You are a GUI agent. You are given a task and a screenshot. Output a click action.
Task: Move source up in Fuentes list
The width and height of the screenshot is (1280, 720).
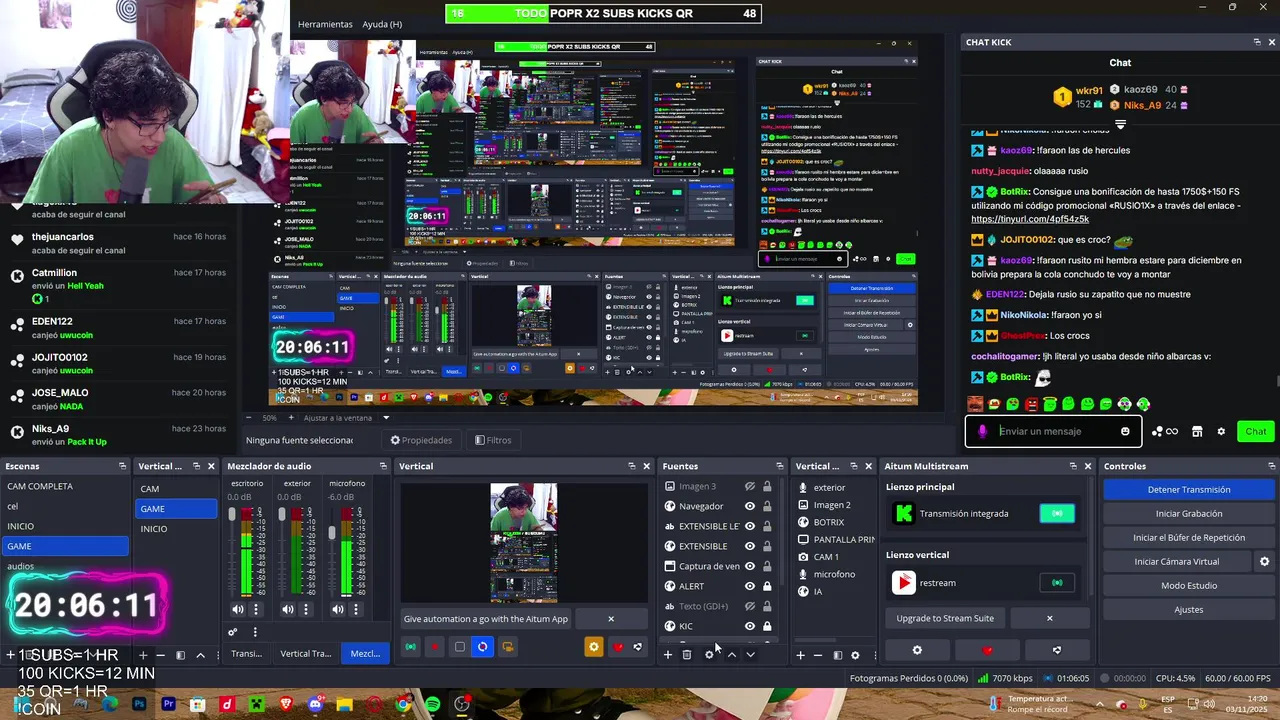[731, 655]
